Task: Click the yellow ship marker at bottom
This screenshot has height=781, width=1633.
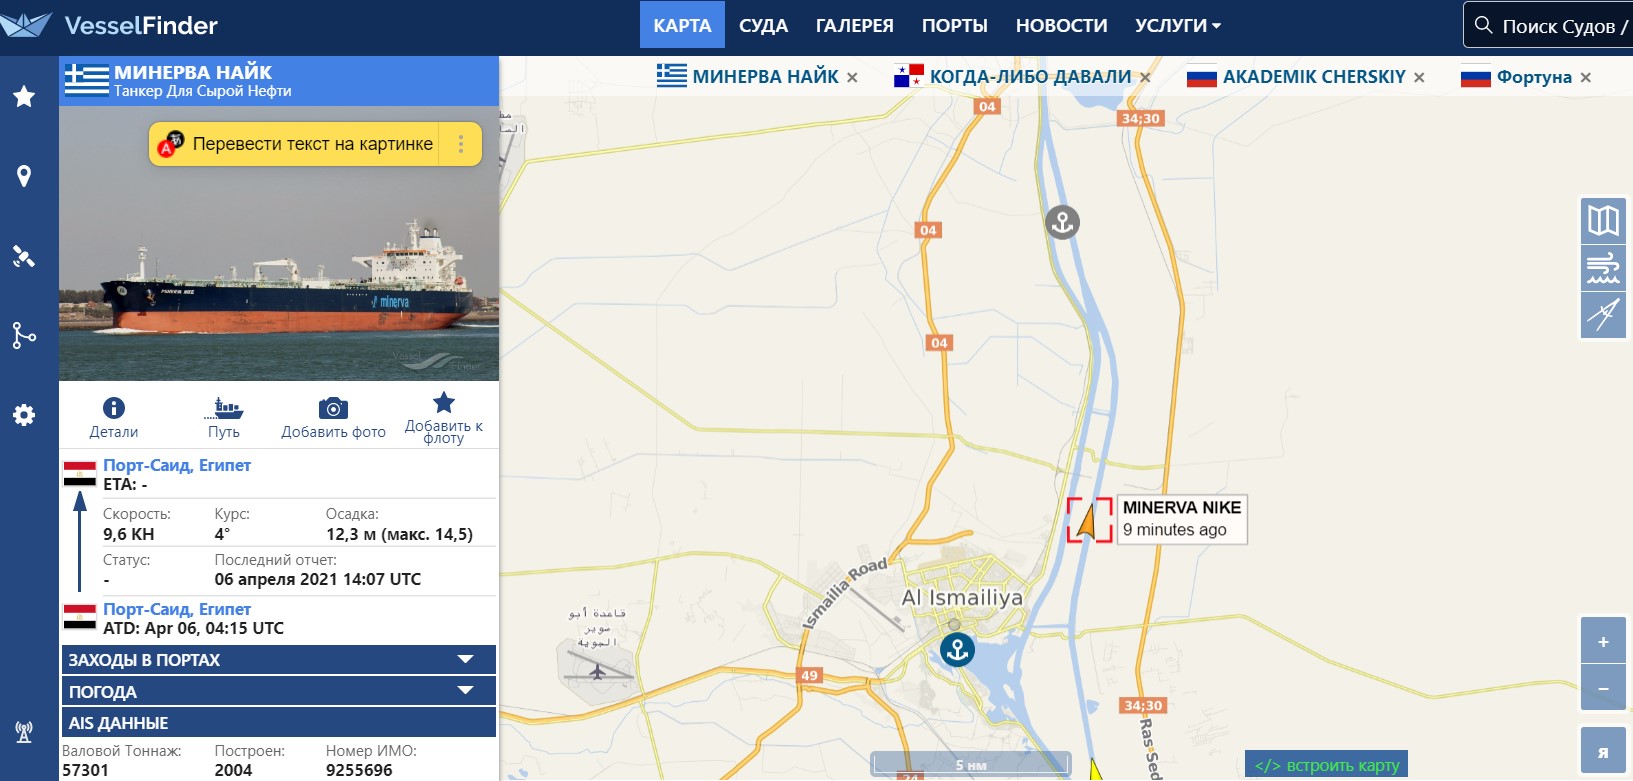Action: (1094, 770)
